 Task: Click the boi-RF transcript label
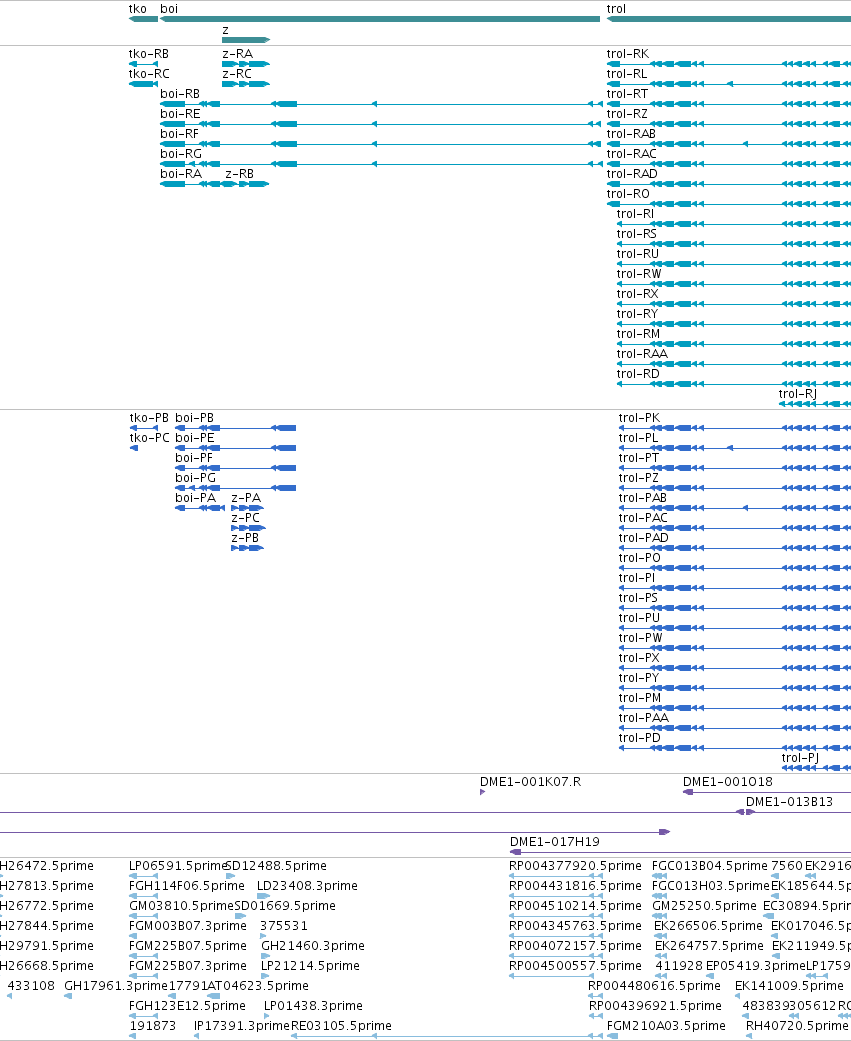pyautogui.click(x=179, y=133)
